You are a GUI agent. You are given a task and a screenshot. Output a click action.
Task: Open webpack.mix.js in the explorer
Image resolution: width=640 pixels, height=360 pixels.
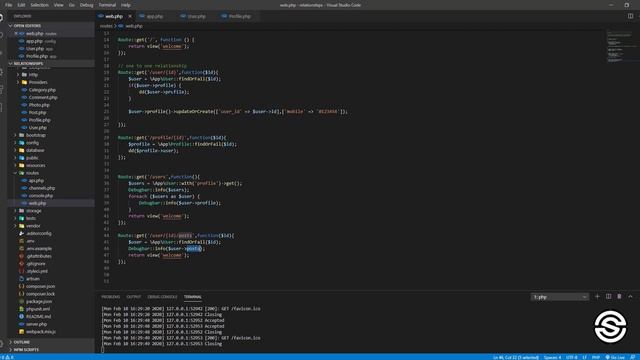click(x=41, y=331)
